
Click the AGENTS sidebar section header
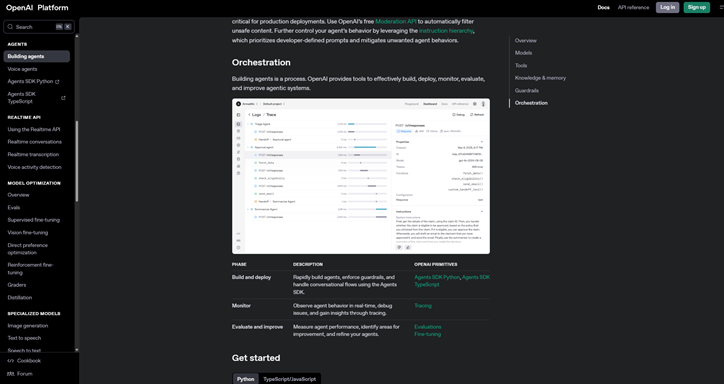pyautogui.click(x=17, y=44)
